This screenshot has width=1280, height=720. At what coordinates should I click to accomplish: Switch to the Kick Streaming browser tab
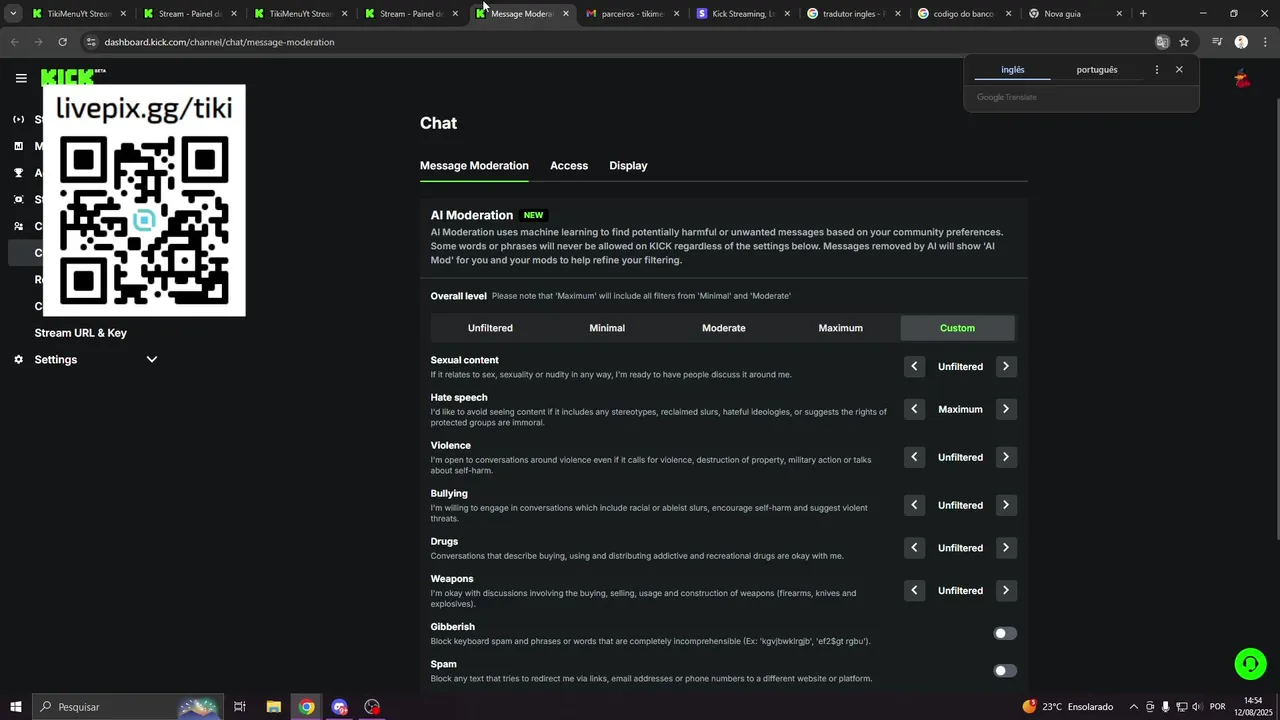click(x=742, y=14)
